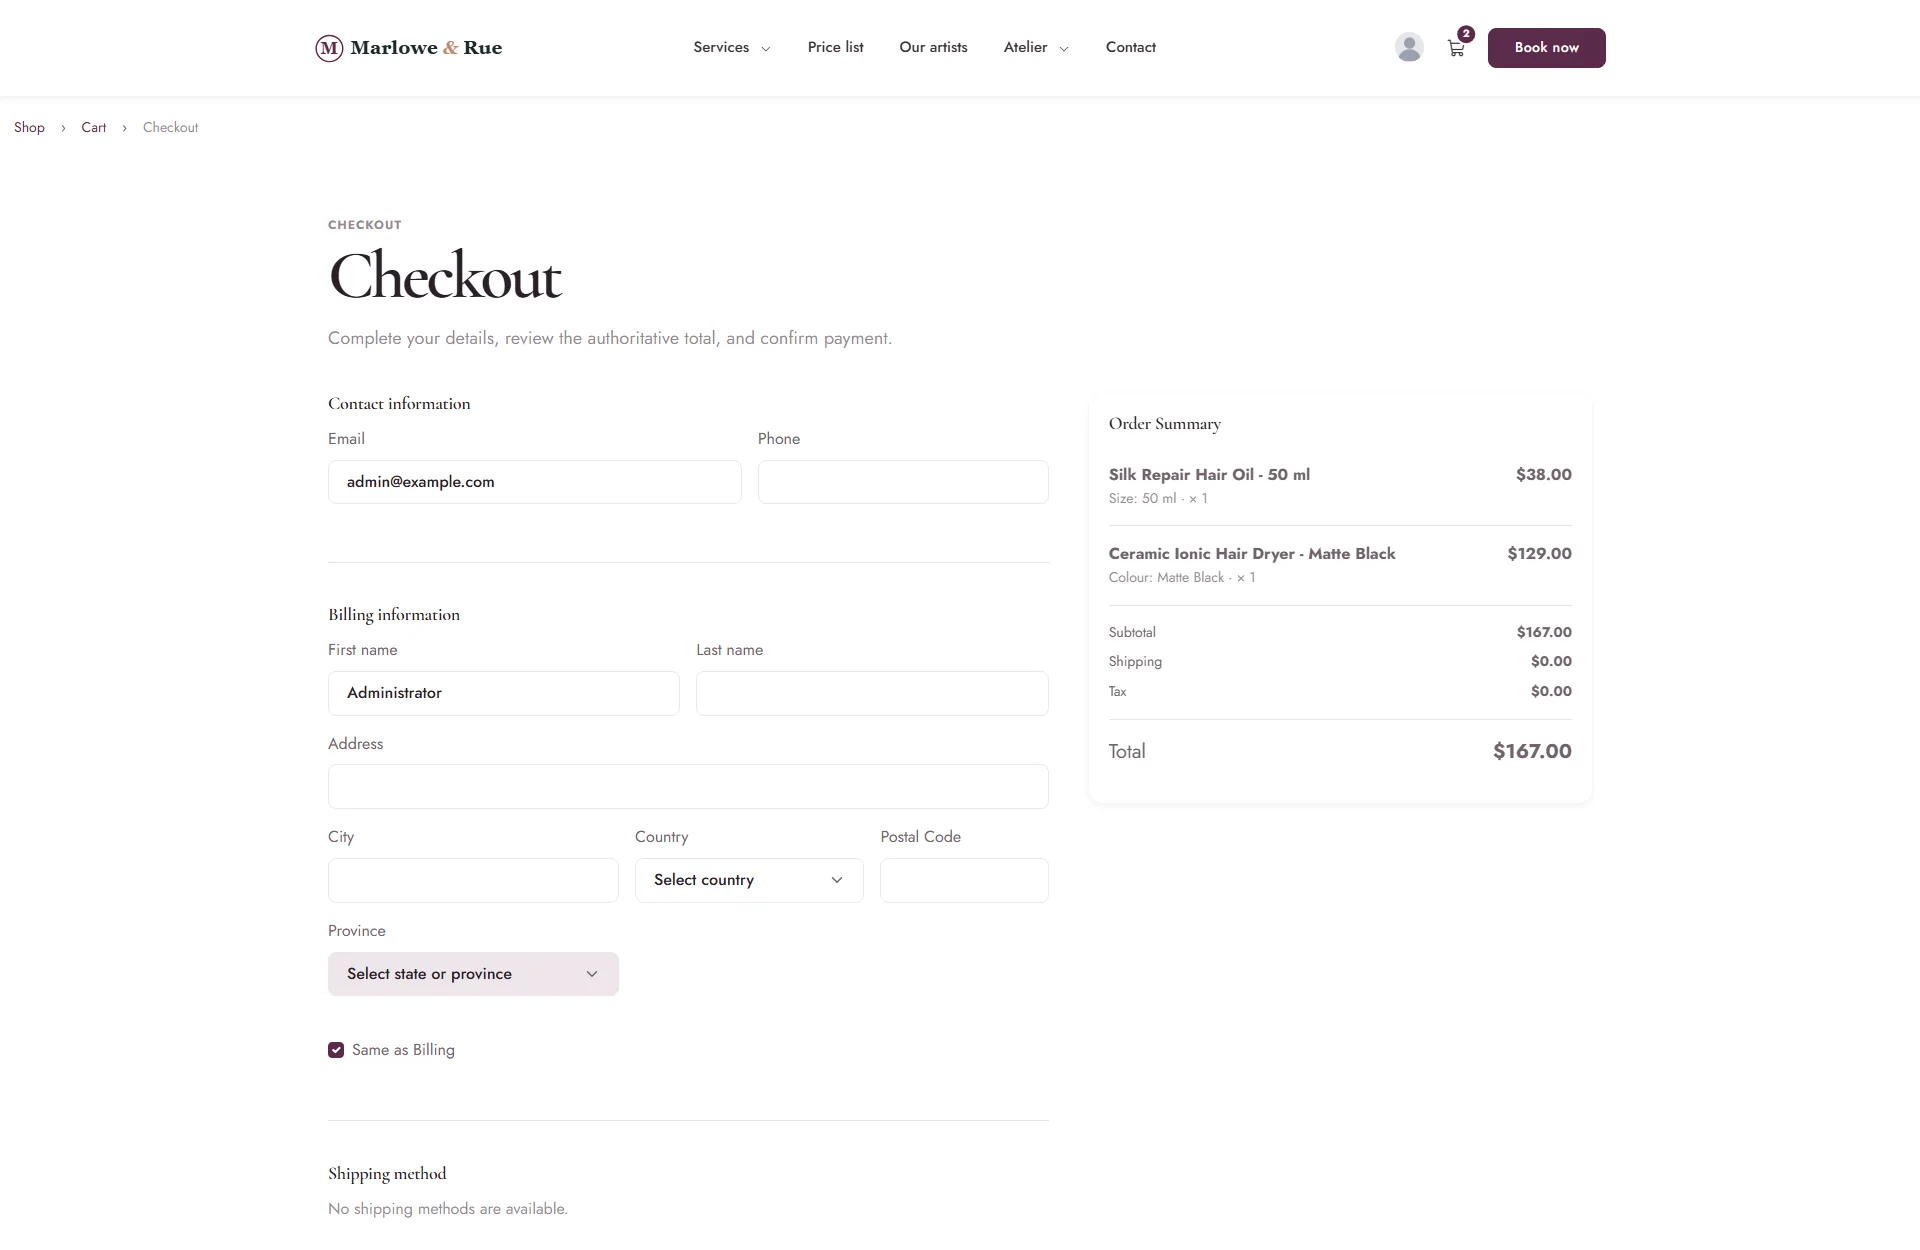Follow the Shop breadcrumb link
Viewport: 1920px width, 1250px height.
pyautogui.click(x=29, y=127)
